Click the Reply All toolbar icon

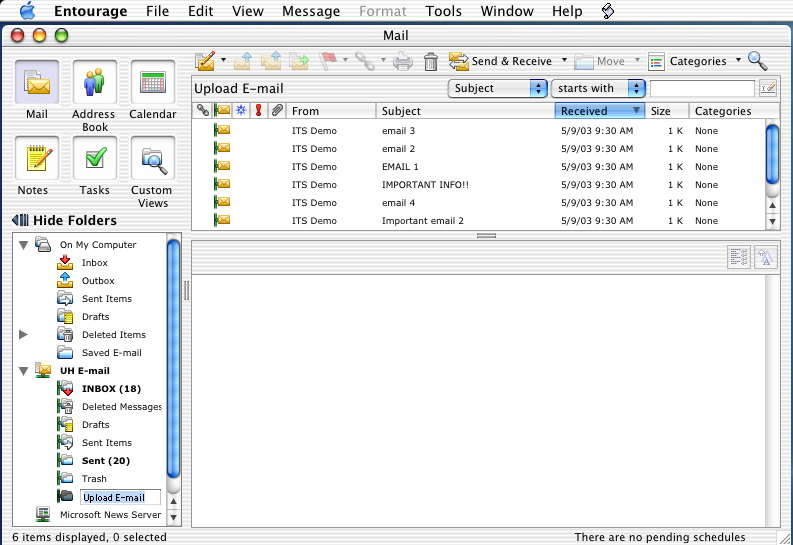coord(271,61)
